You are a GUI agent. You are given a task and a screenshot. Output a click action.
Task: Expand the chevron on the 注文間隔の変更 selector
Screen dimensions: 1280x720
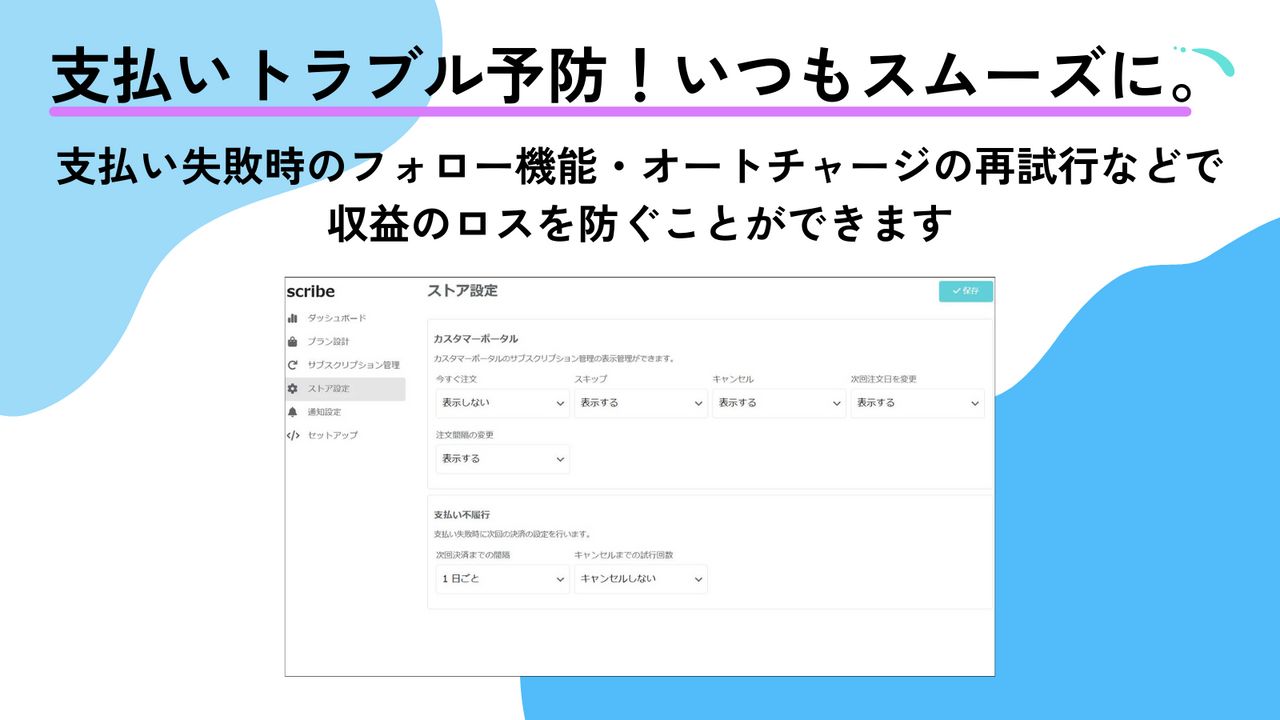pyautogui.click(x=560, y=459)
